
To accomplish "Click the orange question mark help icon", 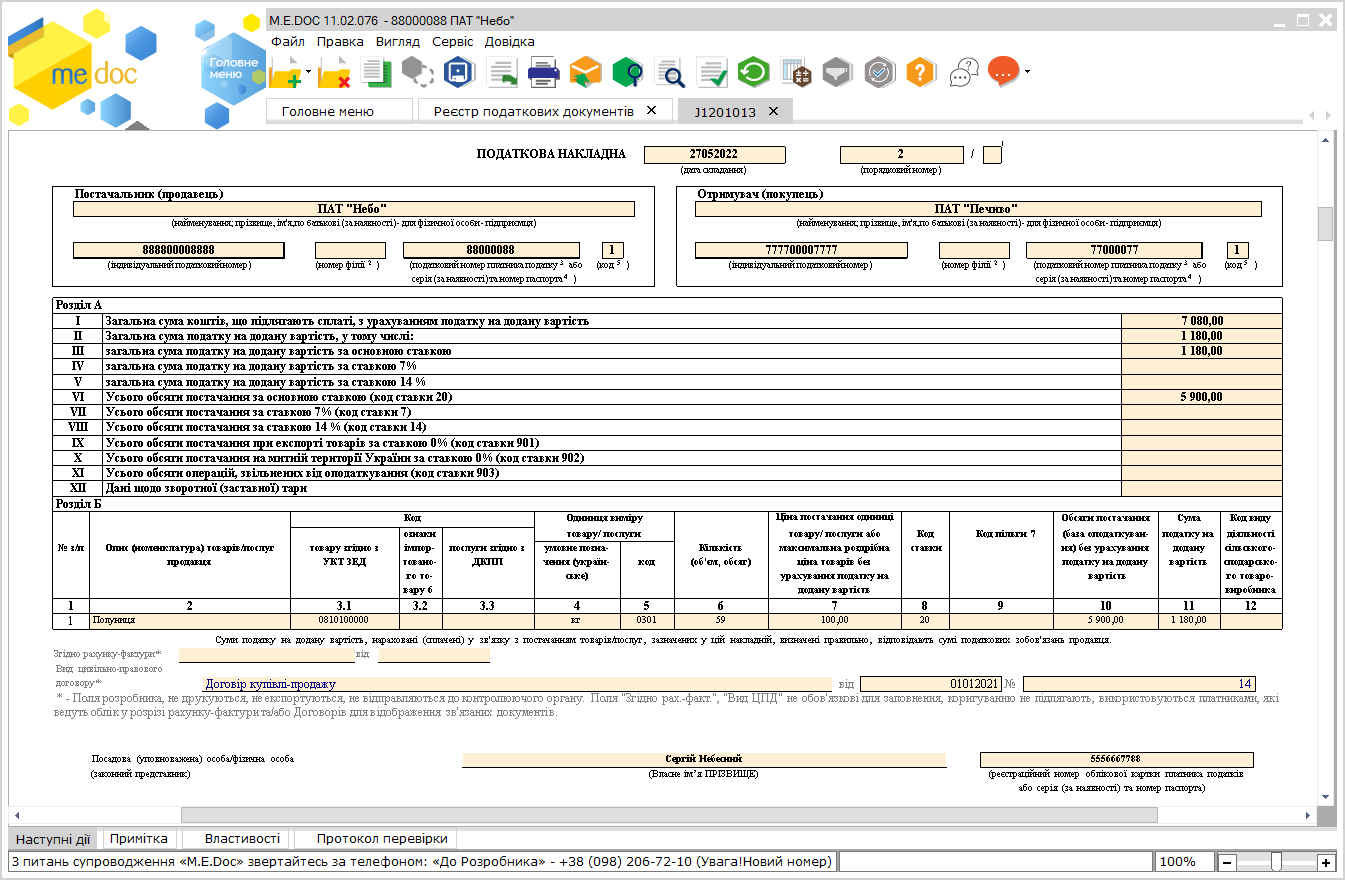I will [x=921, y=72].
